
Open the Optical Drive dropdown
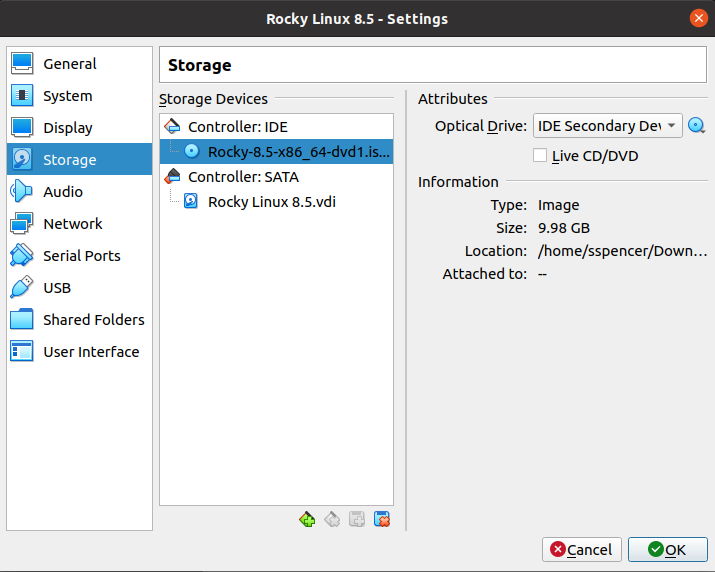click(x=607, y=126)
